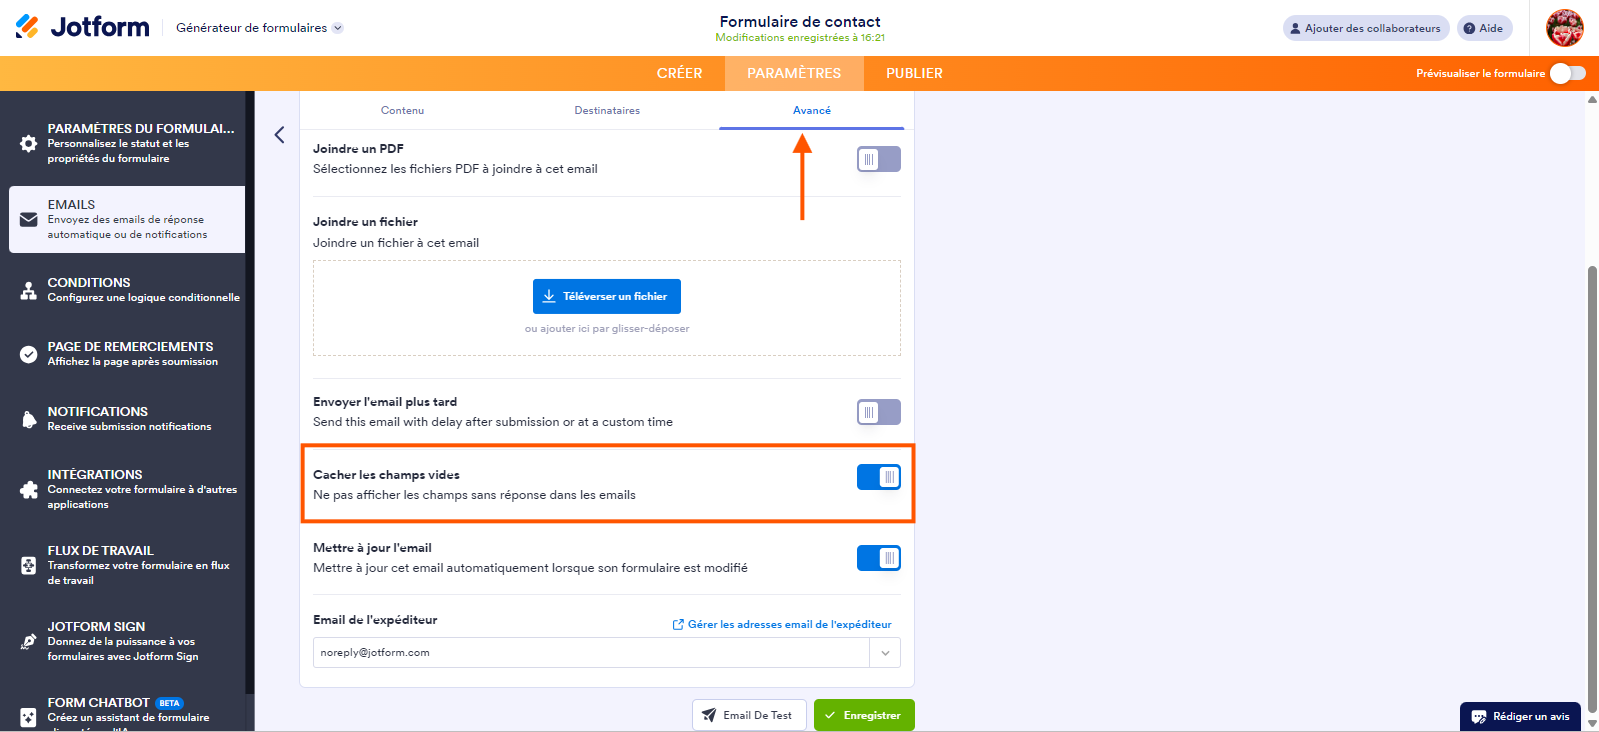The width and height of the screenshot is (1599, 732).
Task: Click the Notifications bell icon
Action: 29,419
